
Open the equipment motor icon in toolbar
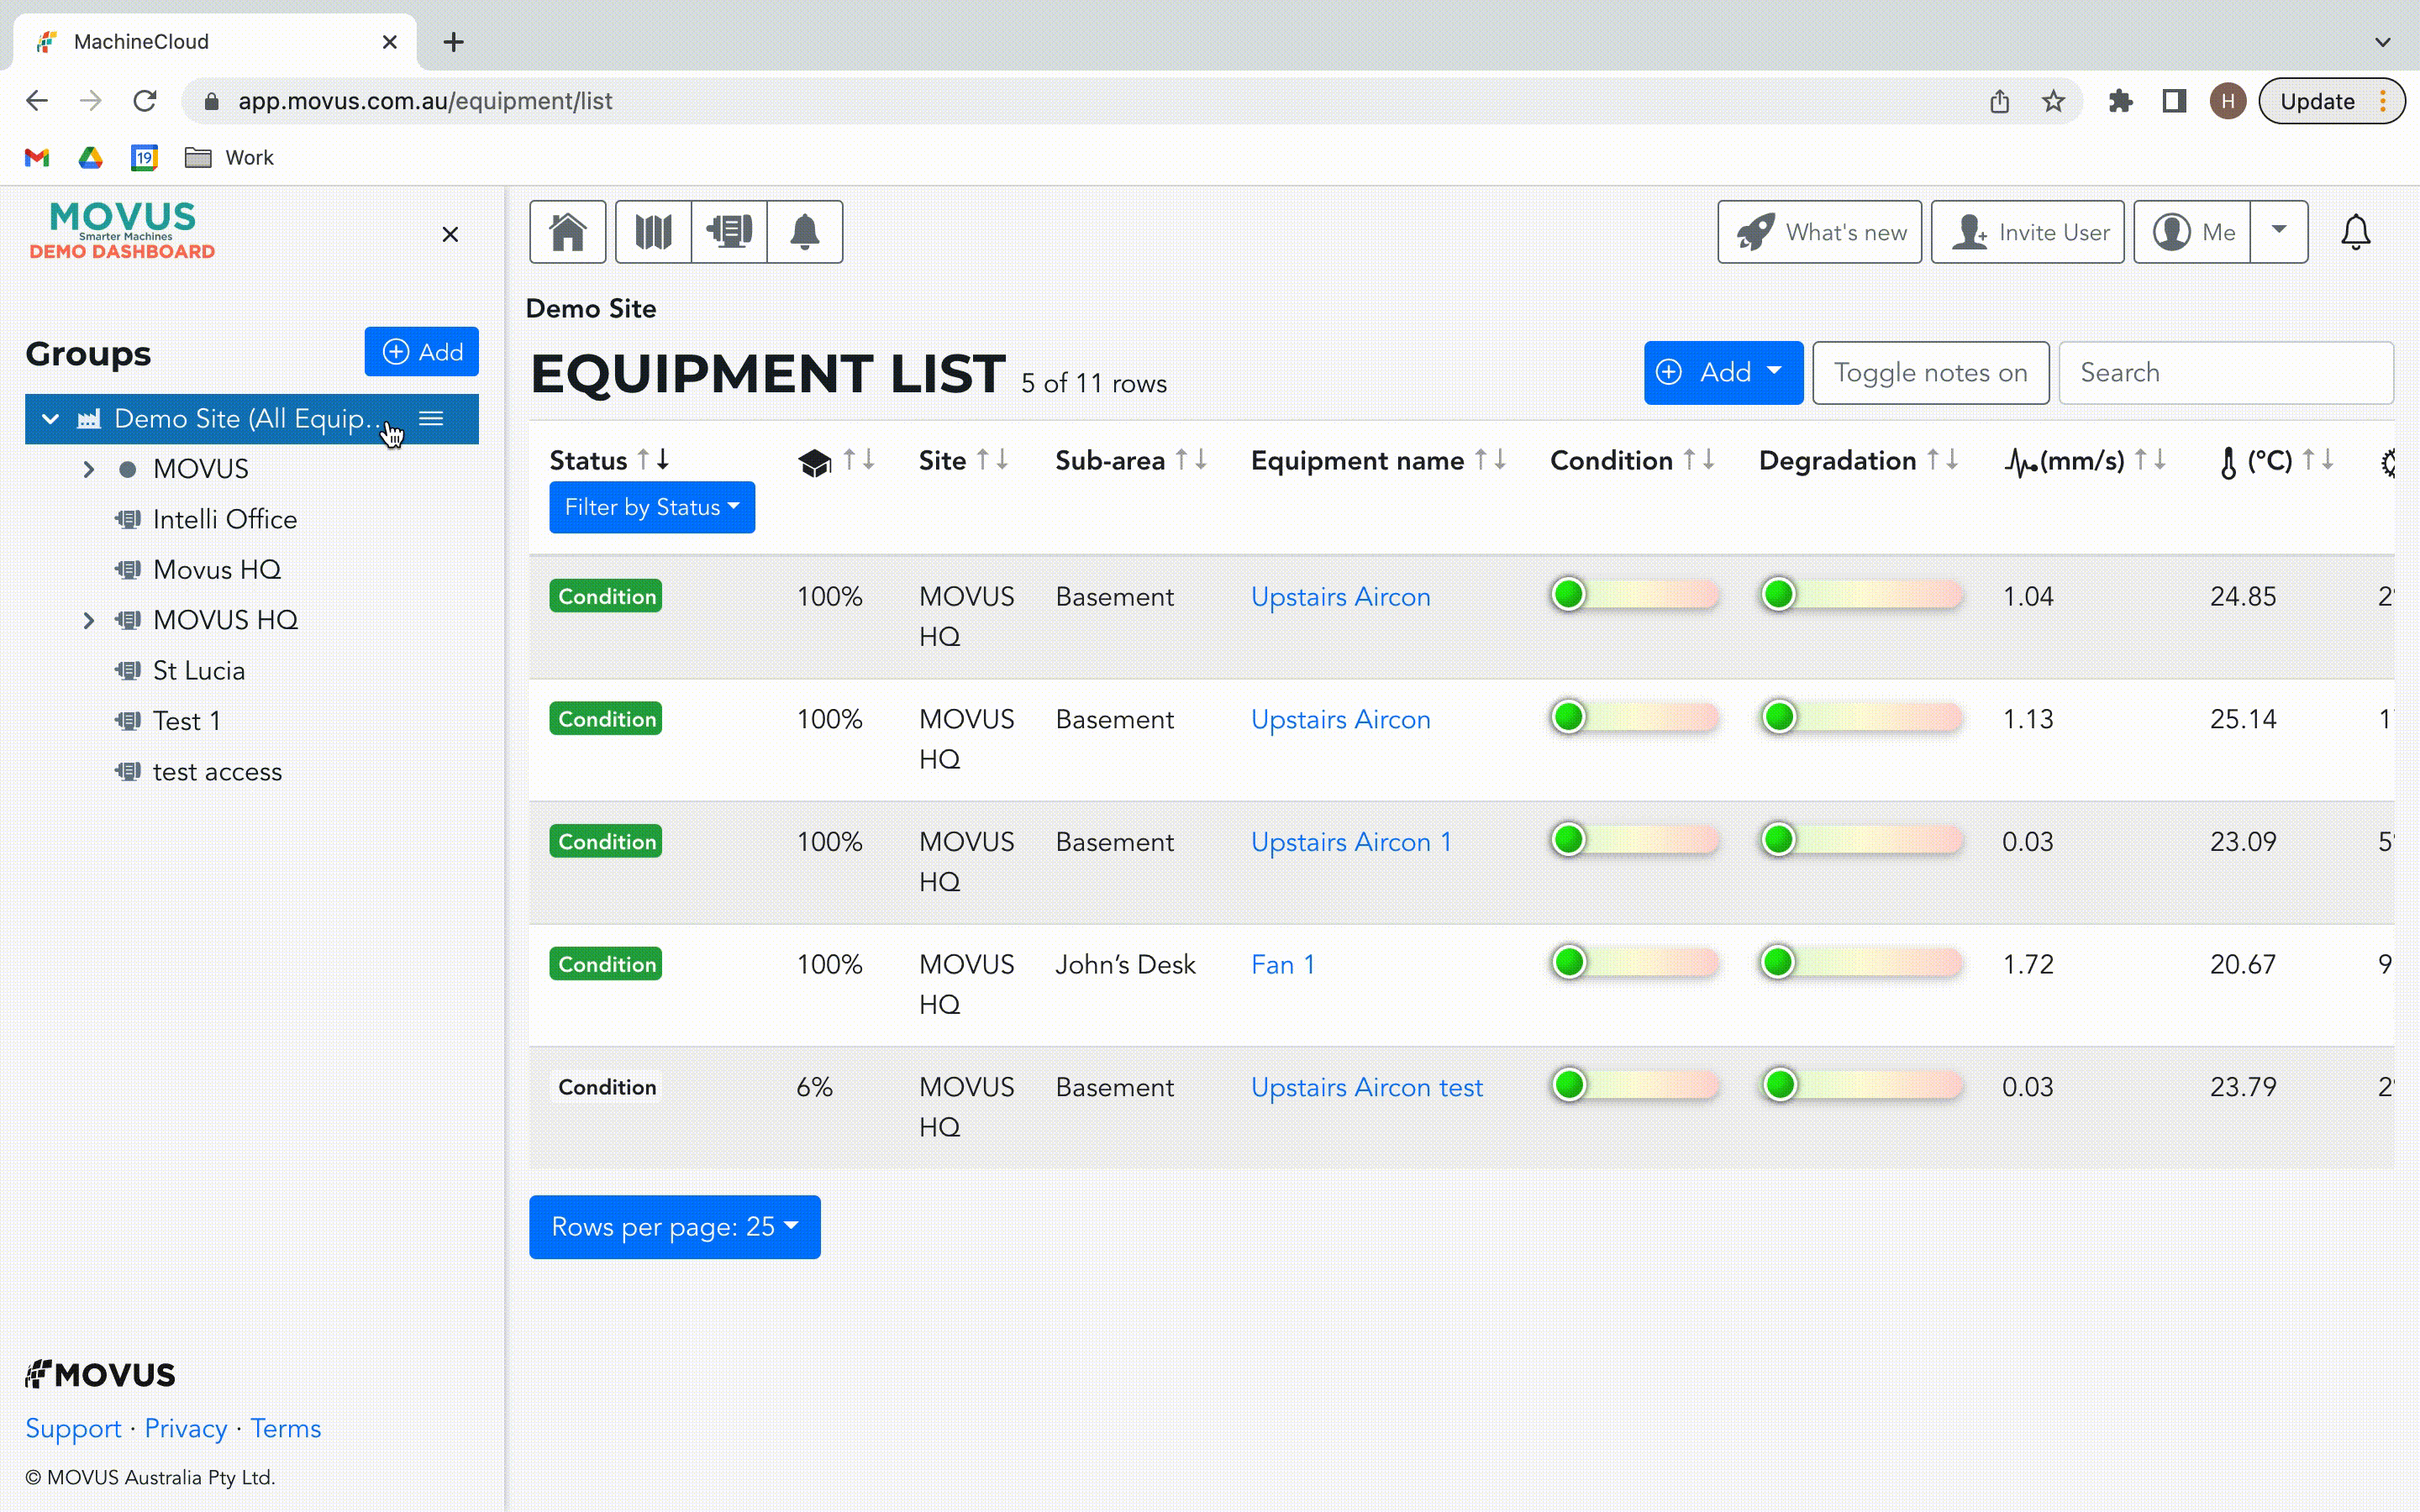pyautogui.click(x=729, y=232)
